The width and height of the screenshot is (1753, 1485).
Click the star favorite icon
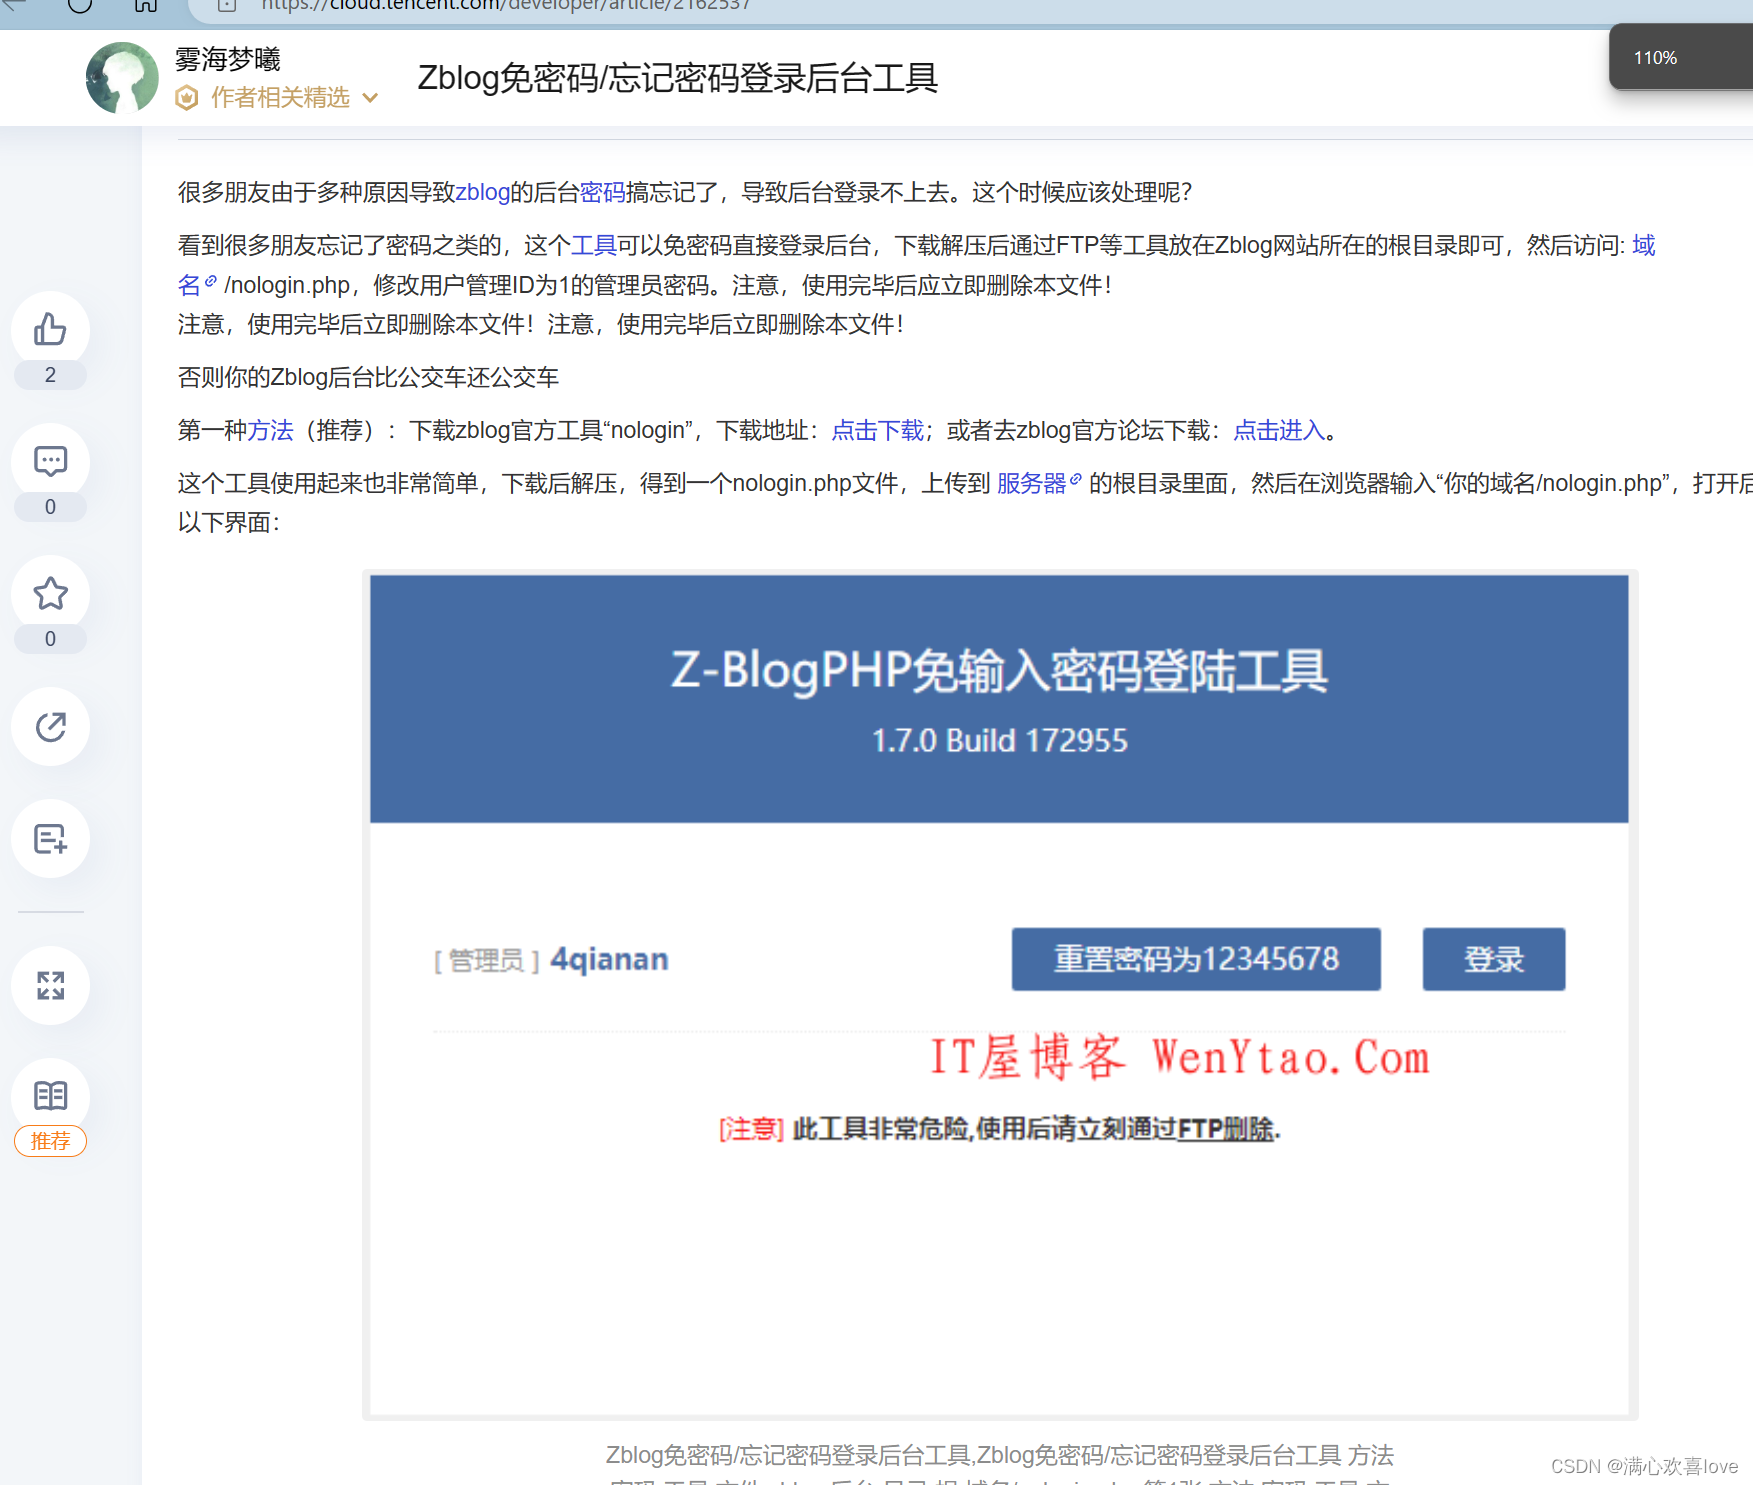(x=50, y=594)
